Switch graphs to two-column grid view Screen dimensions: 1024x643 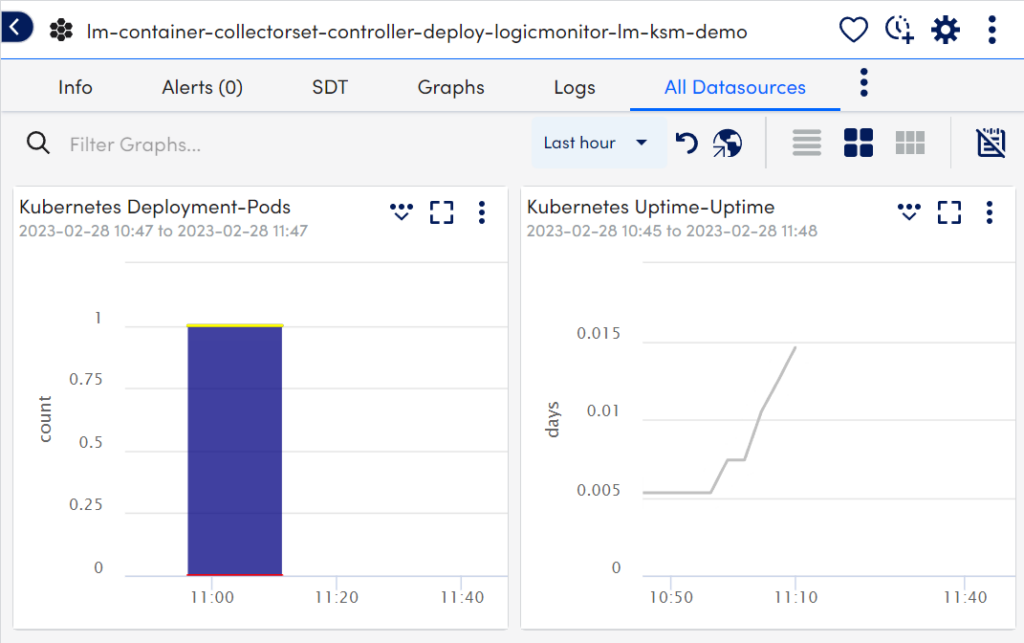click(x=858, y=143)
